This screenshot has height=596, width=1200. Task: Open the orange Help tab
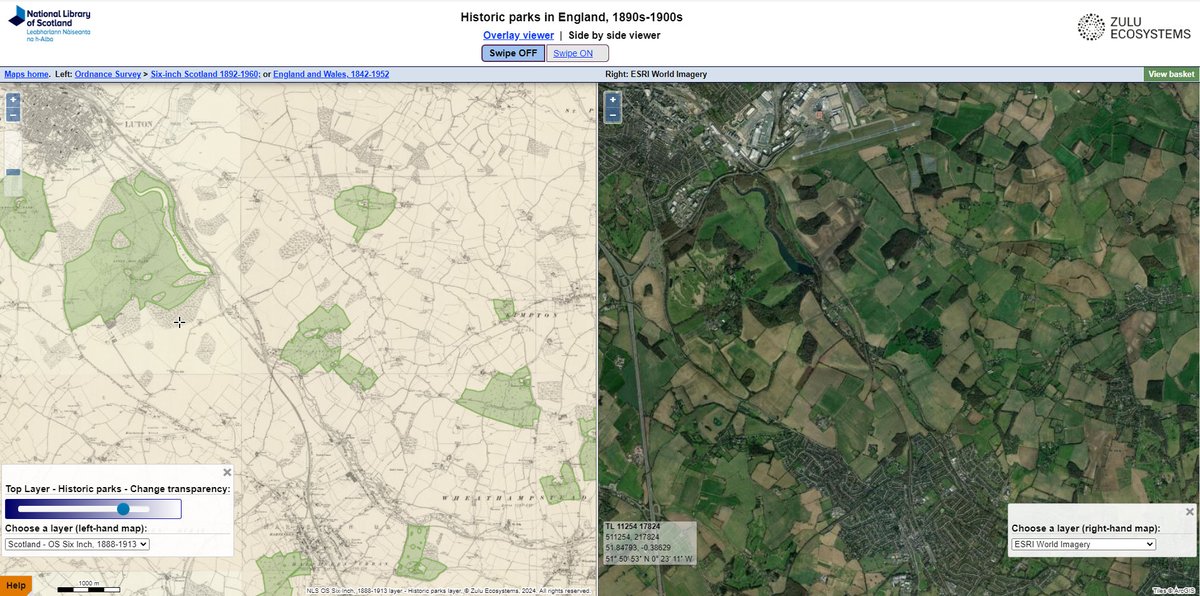pyautogui.click(x=15, y=584)
